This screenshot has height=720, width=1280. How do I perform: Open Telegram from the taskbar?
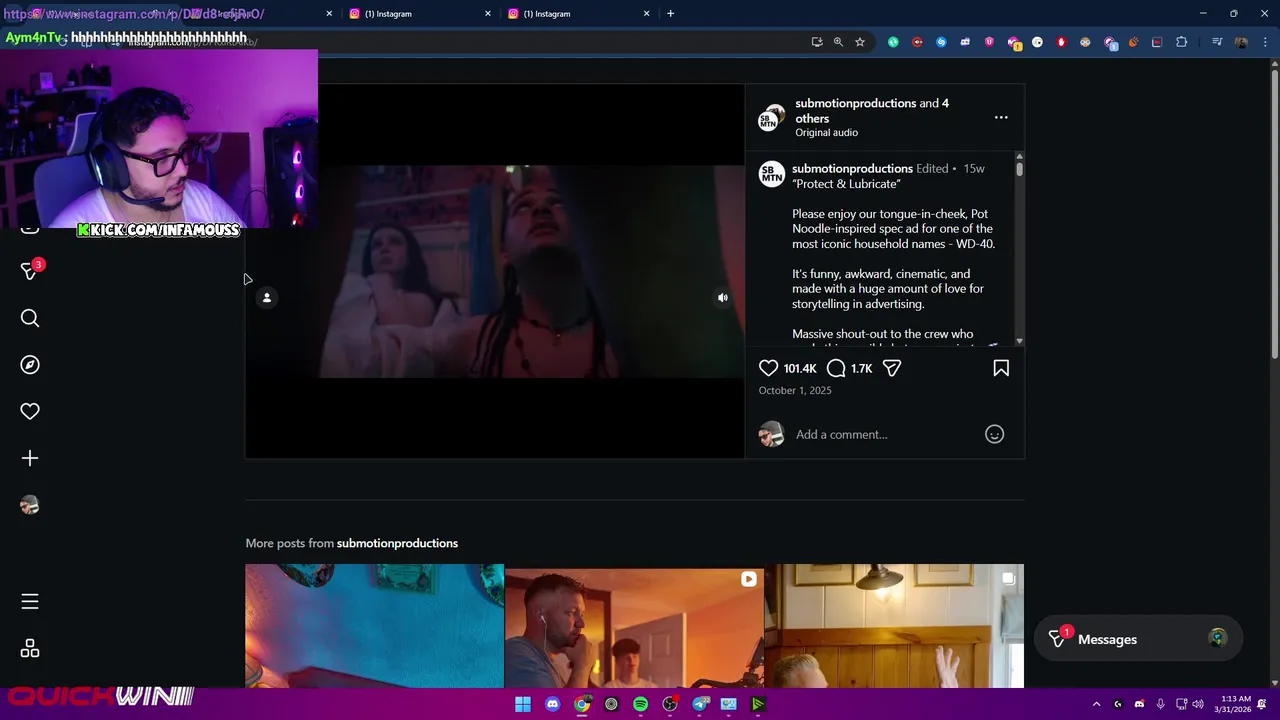(700, 704)
